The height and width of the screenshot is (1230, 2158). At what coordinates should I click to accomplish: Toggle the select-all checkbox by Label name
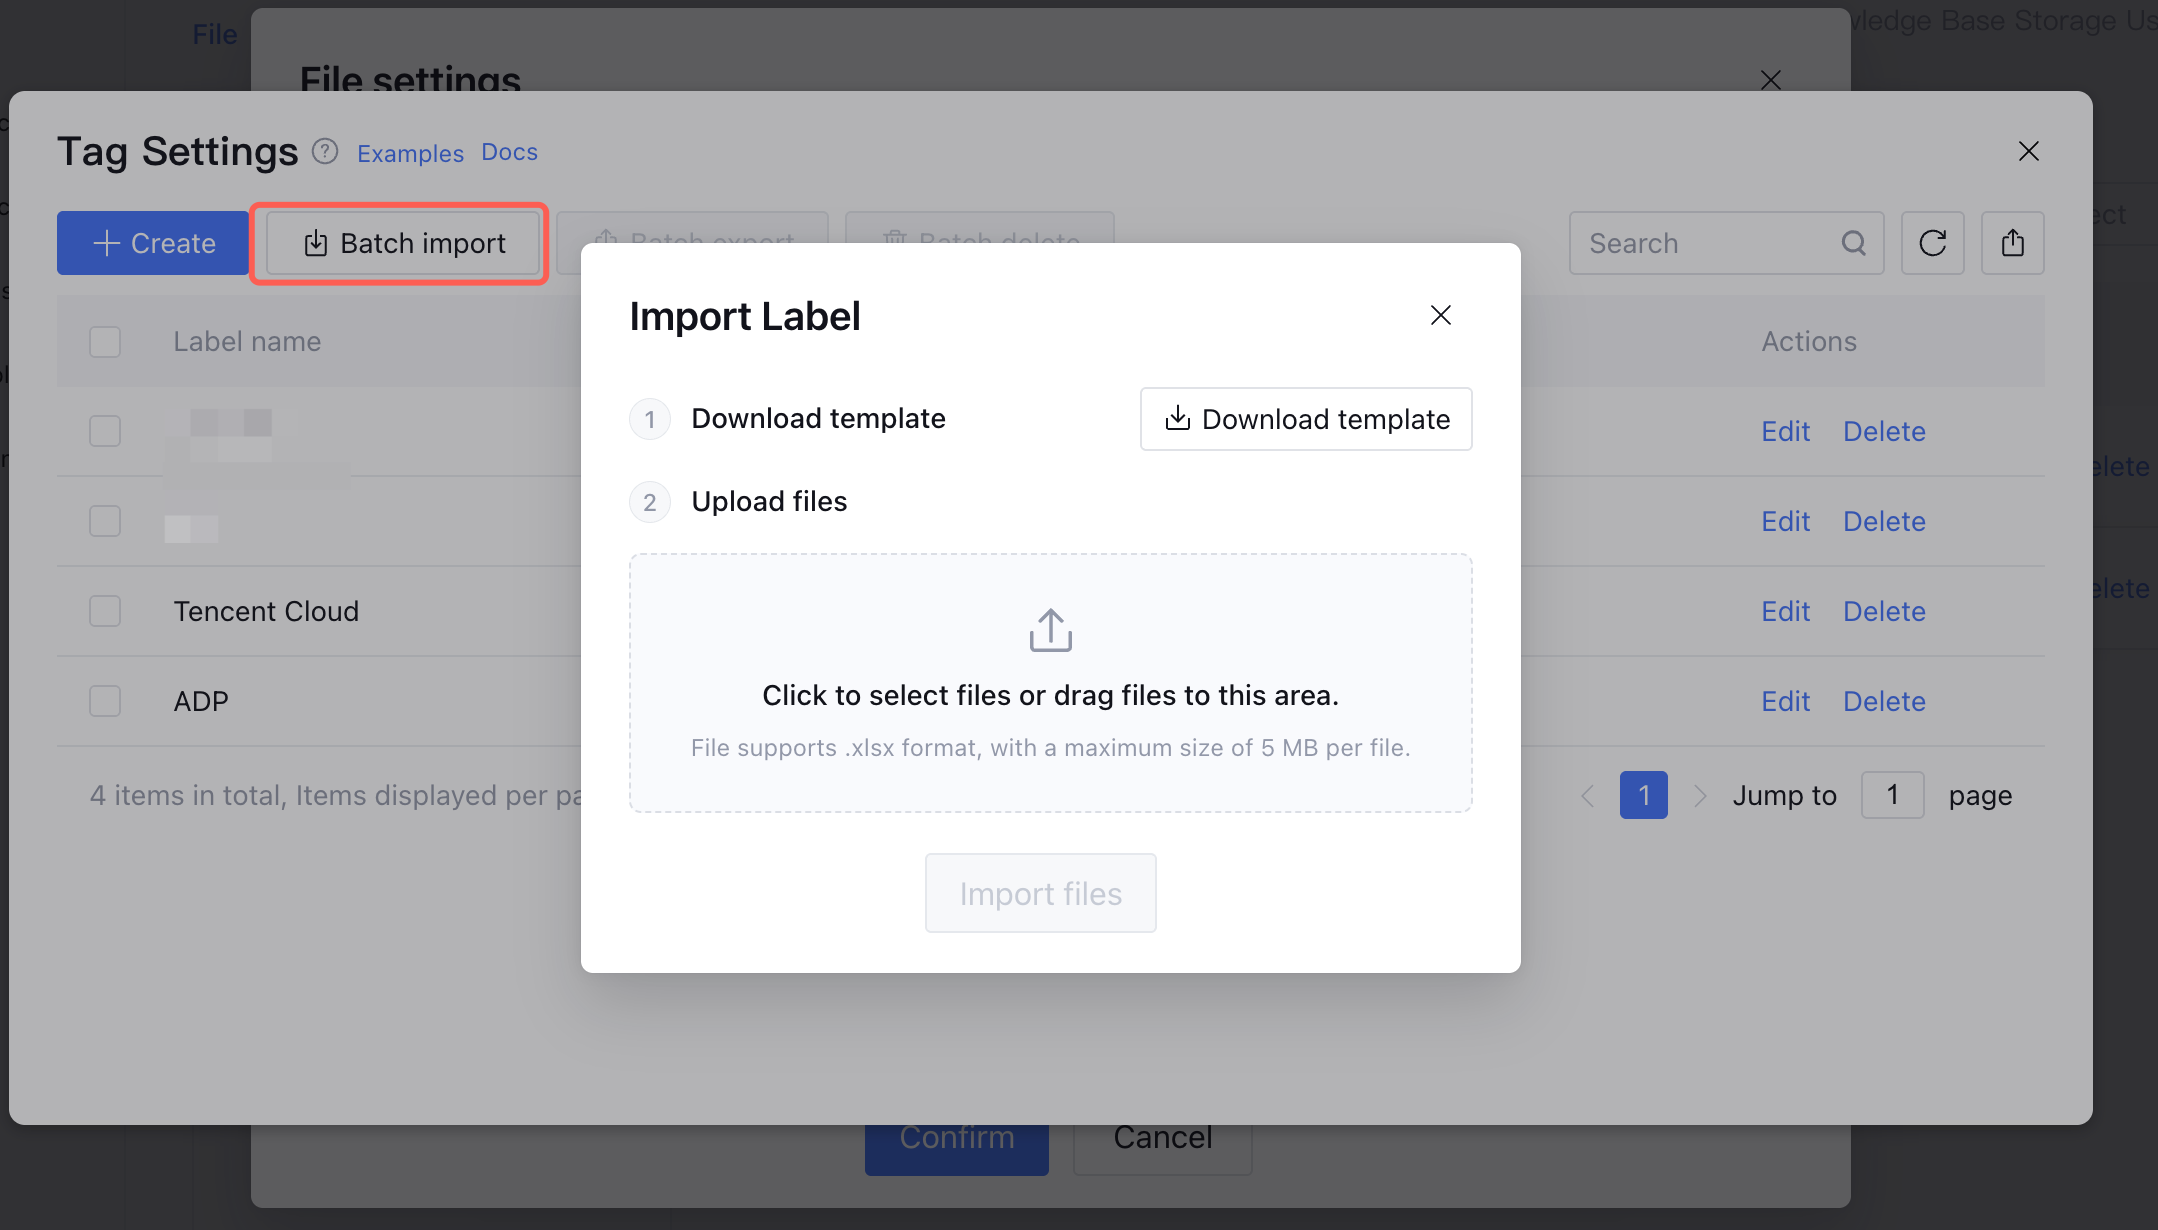click(x=105, y=342)
